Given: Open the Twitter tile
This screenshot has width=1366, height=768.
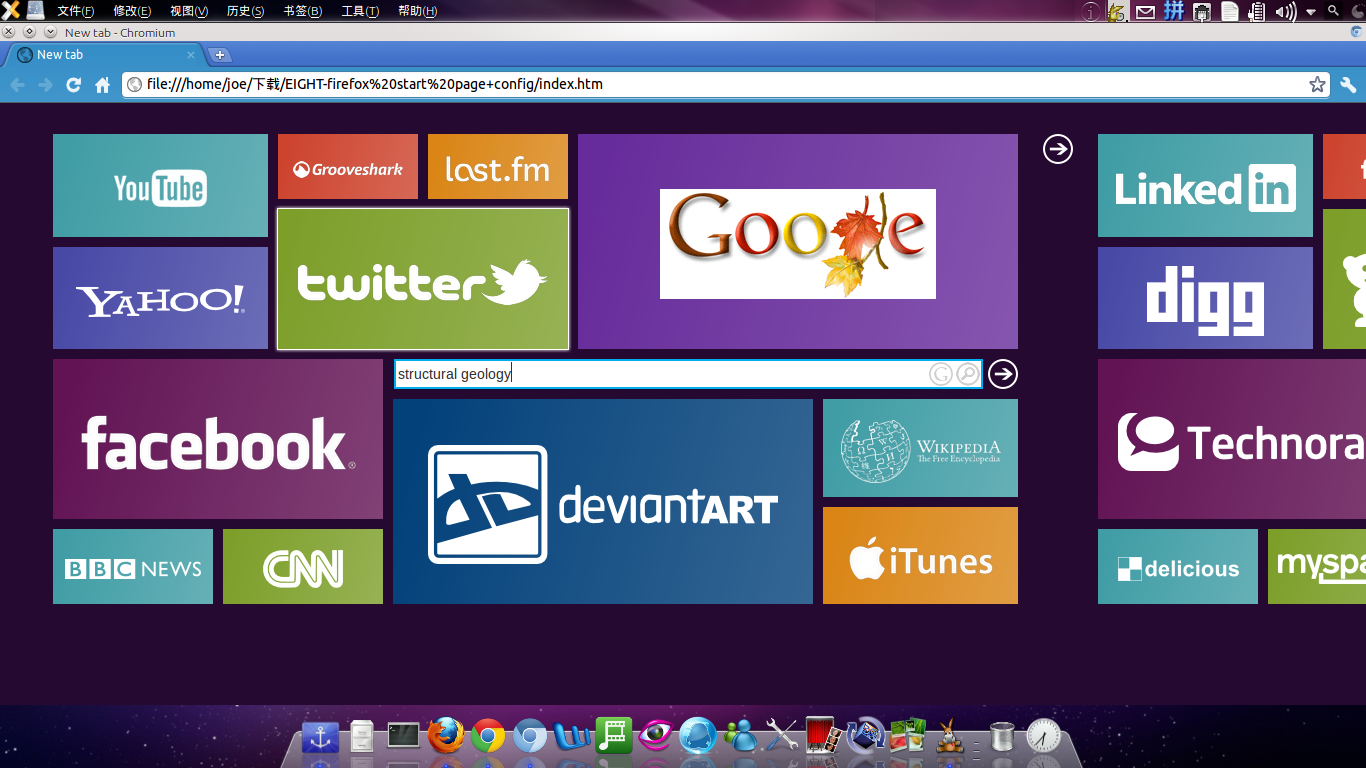Looking at the screenshot, I should coord(423,279).
